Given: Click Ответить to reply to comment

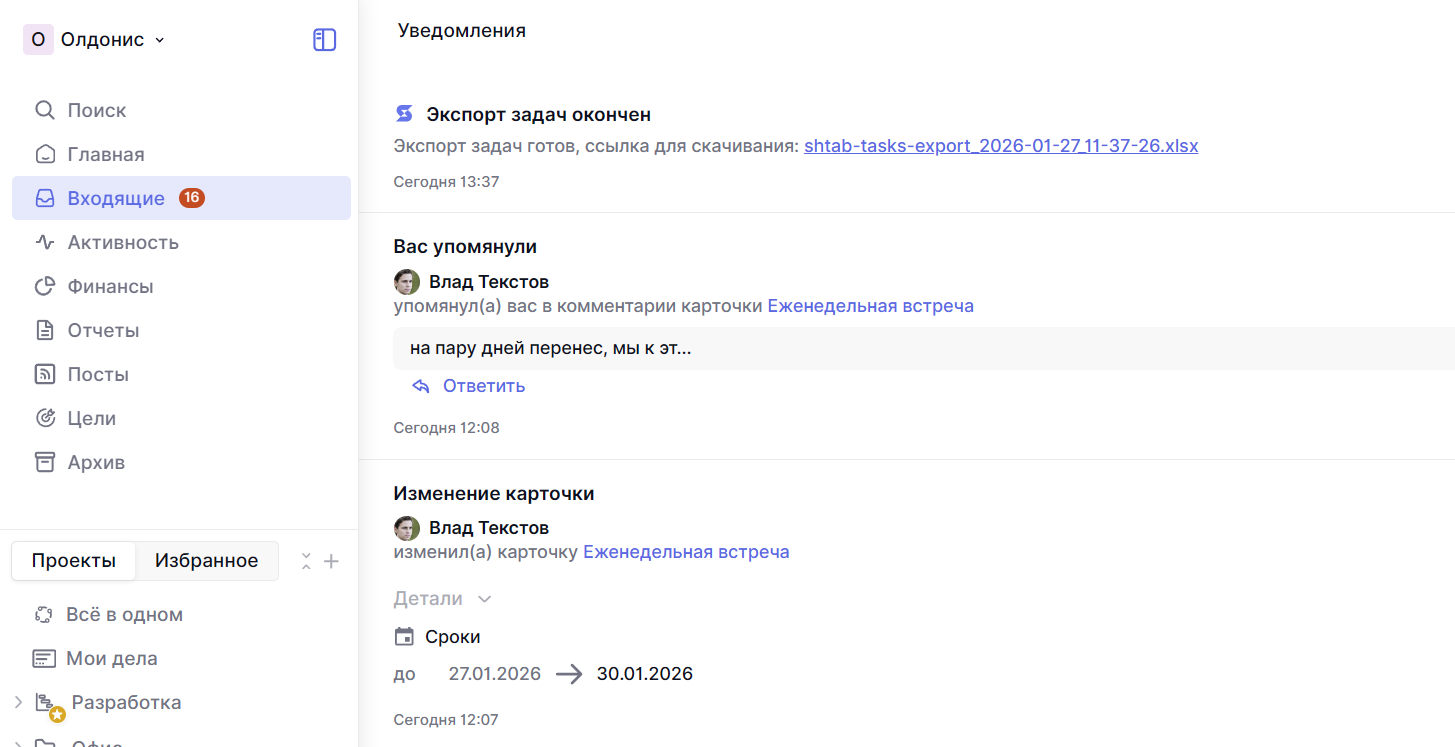Looking at the screenshot, I should coord(483,386).
